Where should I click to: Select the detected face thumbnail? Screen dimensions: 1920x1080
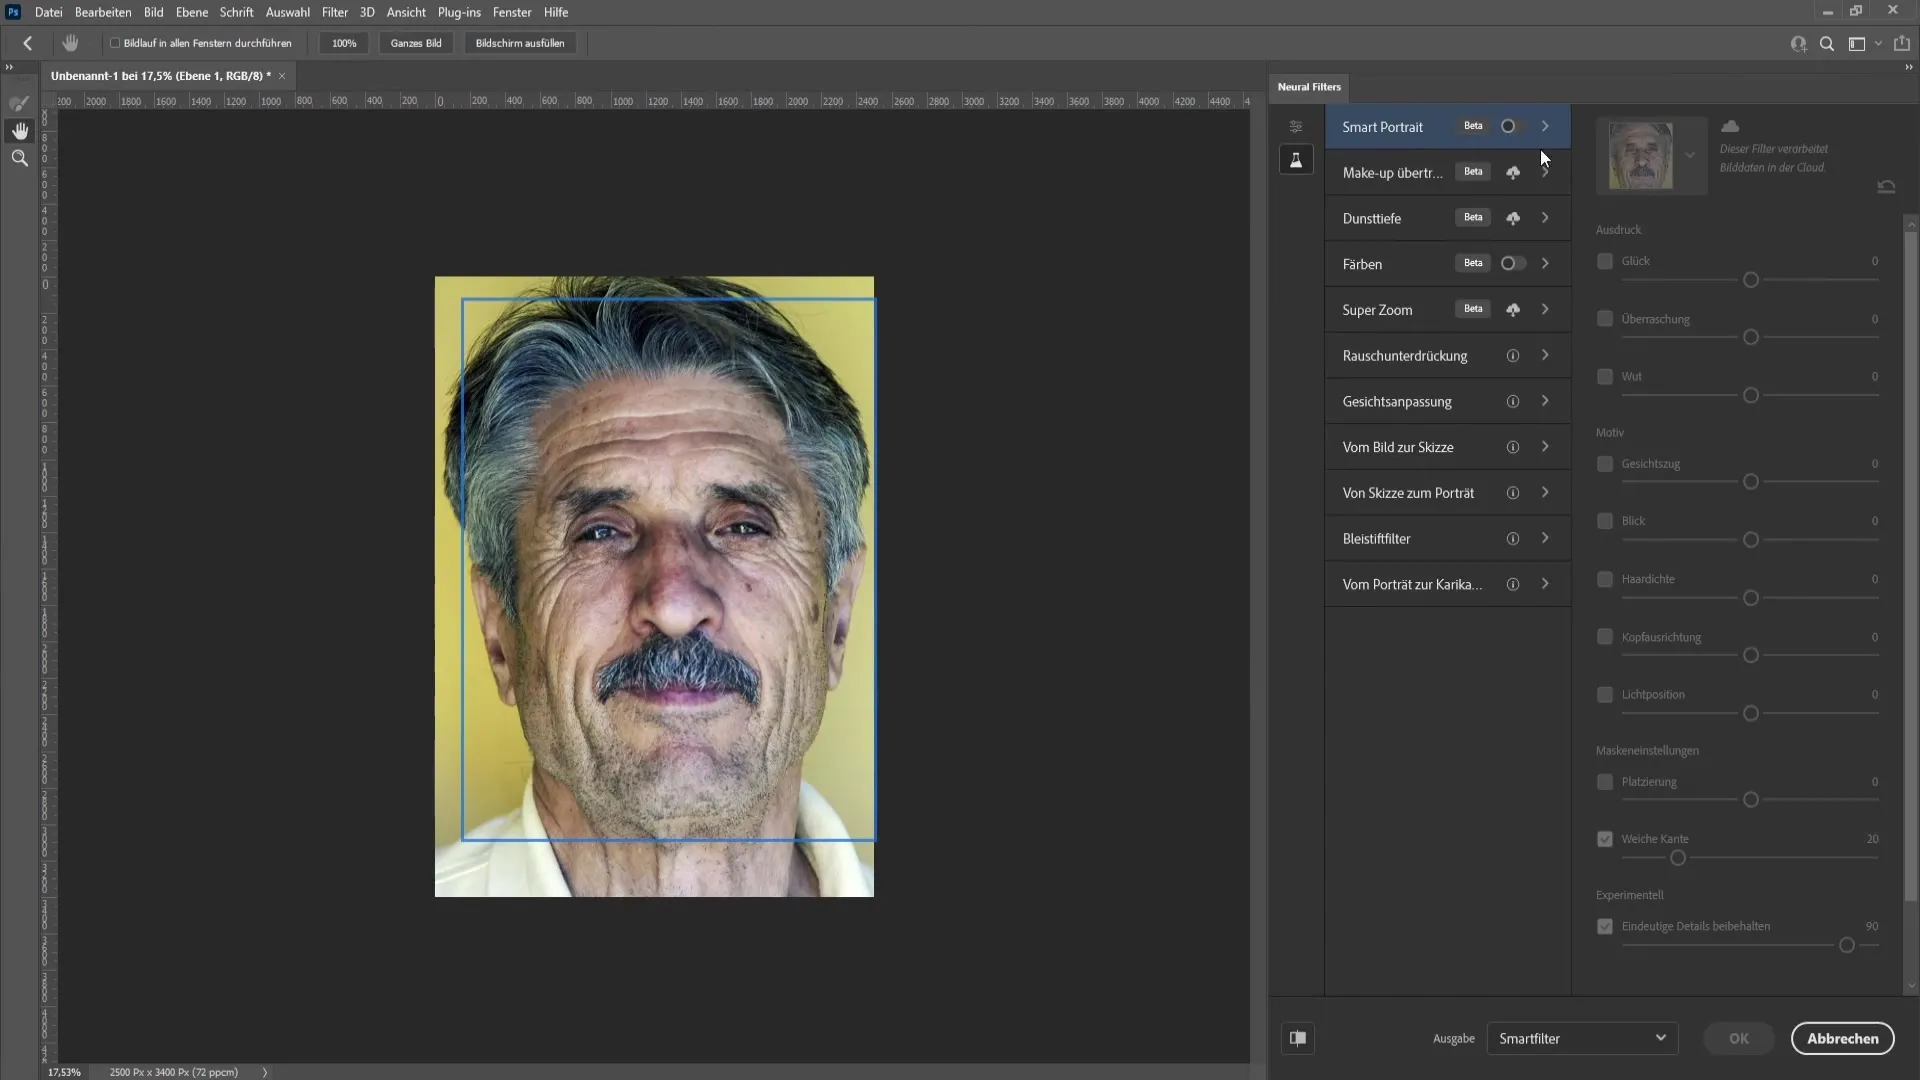pos(1640,156)
